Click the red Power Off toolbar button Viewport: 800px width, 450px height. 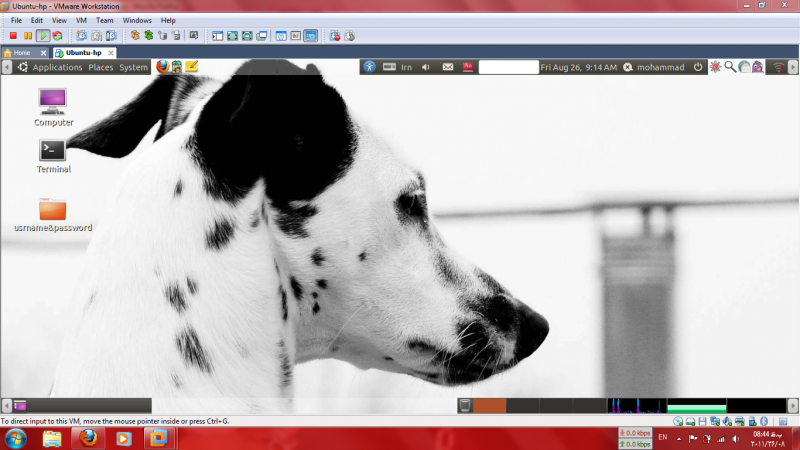pos(13,35)
